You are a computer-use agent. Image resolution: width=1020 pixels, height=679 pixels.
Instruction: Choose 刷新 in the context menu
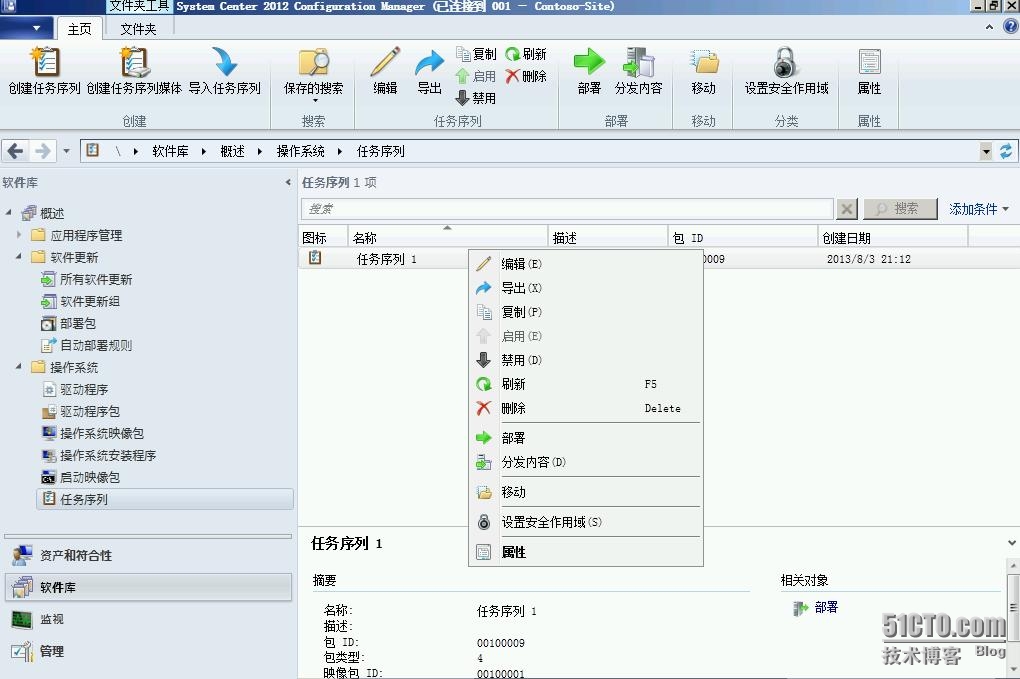pyautogui.click(x=585, y=384)
